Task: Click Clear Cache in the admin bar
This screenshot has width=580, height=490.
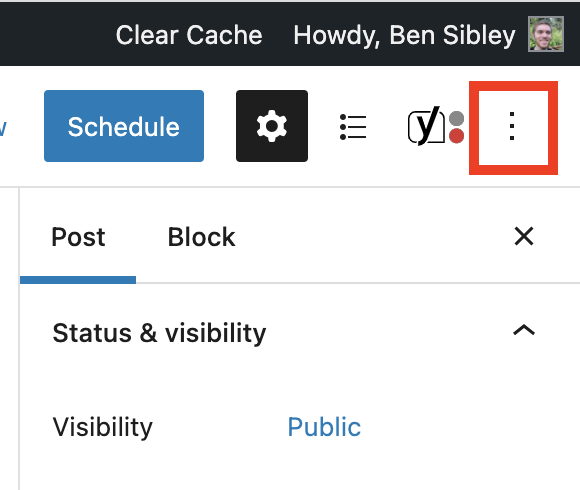Action: point(189,35)
